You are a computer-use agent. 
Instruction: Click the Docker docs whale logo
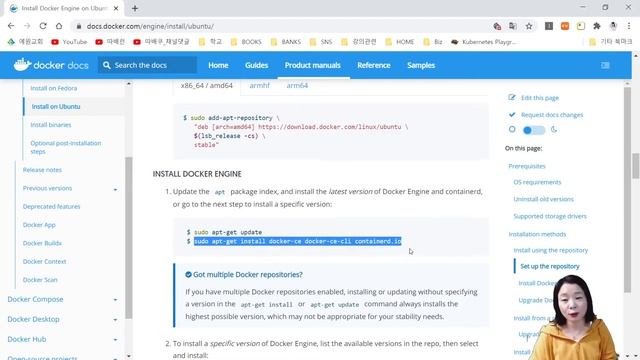(22, 64)
